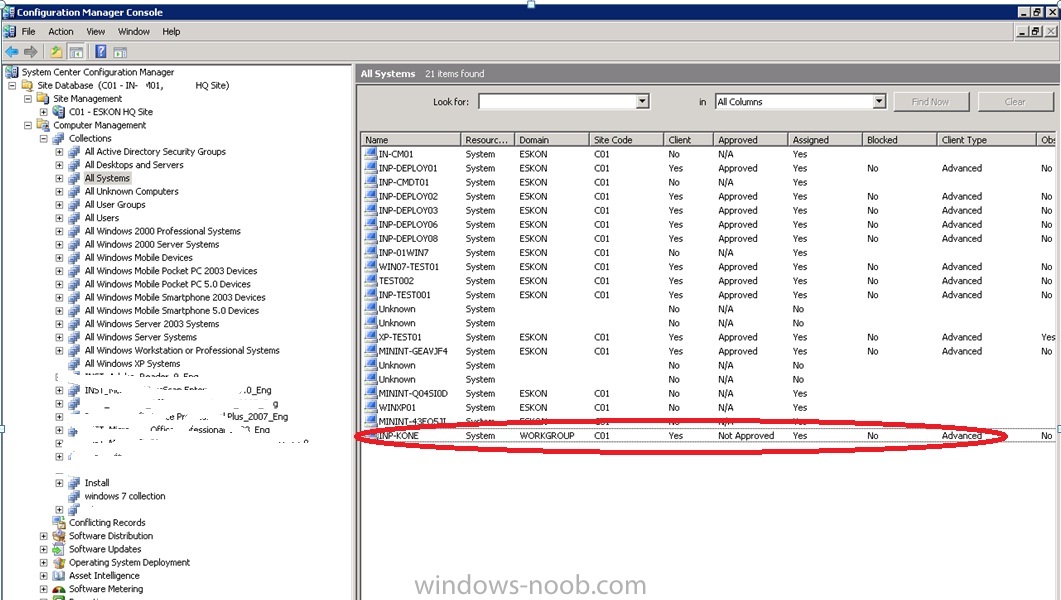Click the Conflicting Records icon
Viewport: 1061px width, 600px height.
(x=59, y=522)
